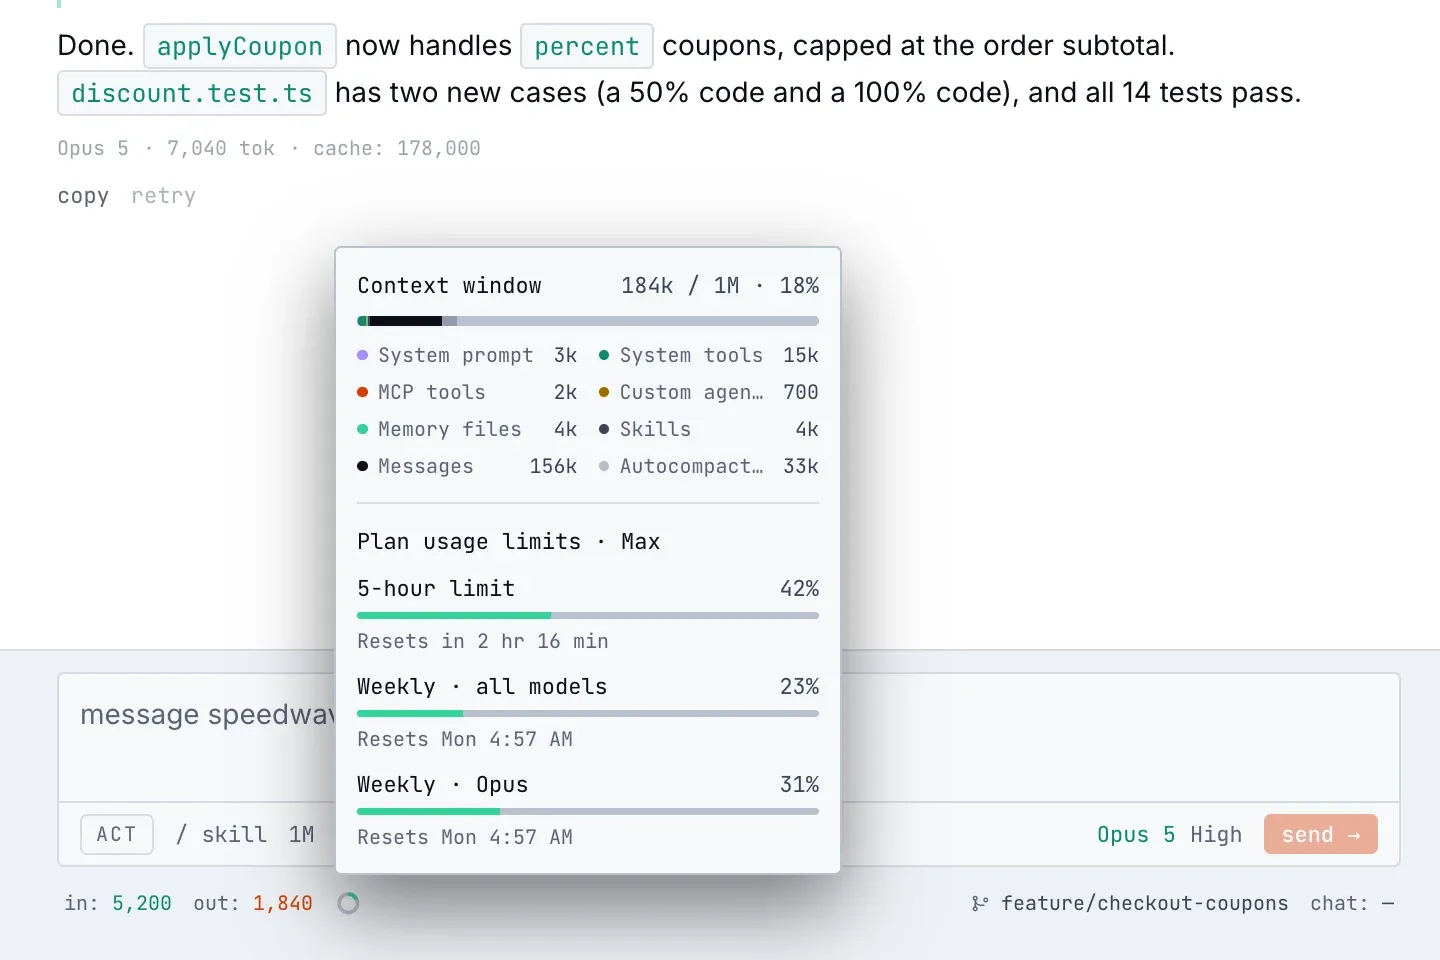Click the context window usage bar
The height and width of the screenshot is (960, 1440).
point(588,321)
